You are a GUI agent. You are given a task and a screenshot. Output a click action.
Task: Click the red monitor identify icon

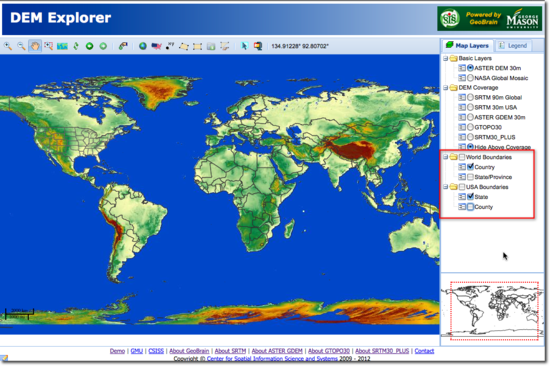258,46
